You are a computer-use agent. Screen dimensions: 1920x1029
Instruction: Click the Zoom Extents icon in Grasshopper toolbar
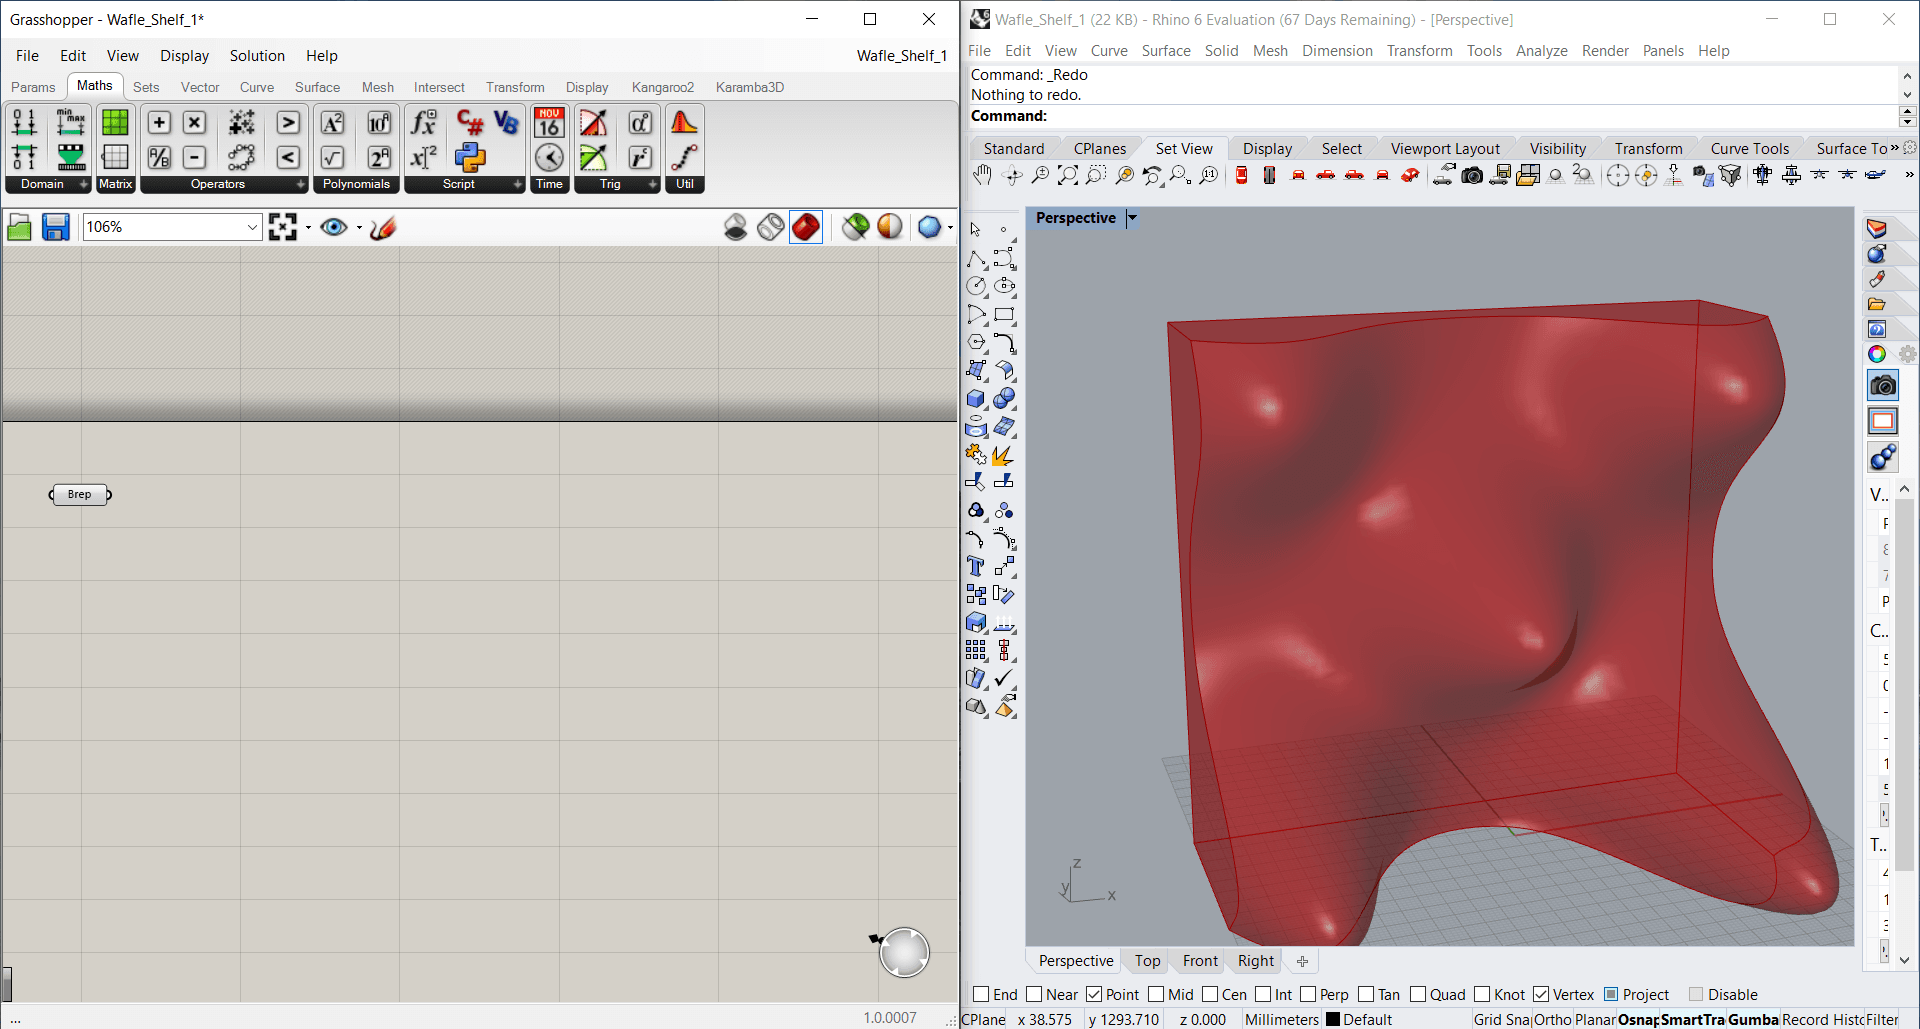(x=283, y=228)
